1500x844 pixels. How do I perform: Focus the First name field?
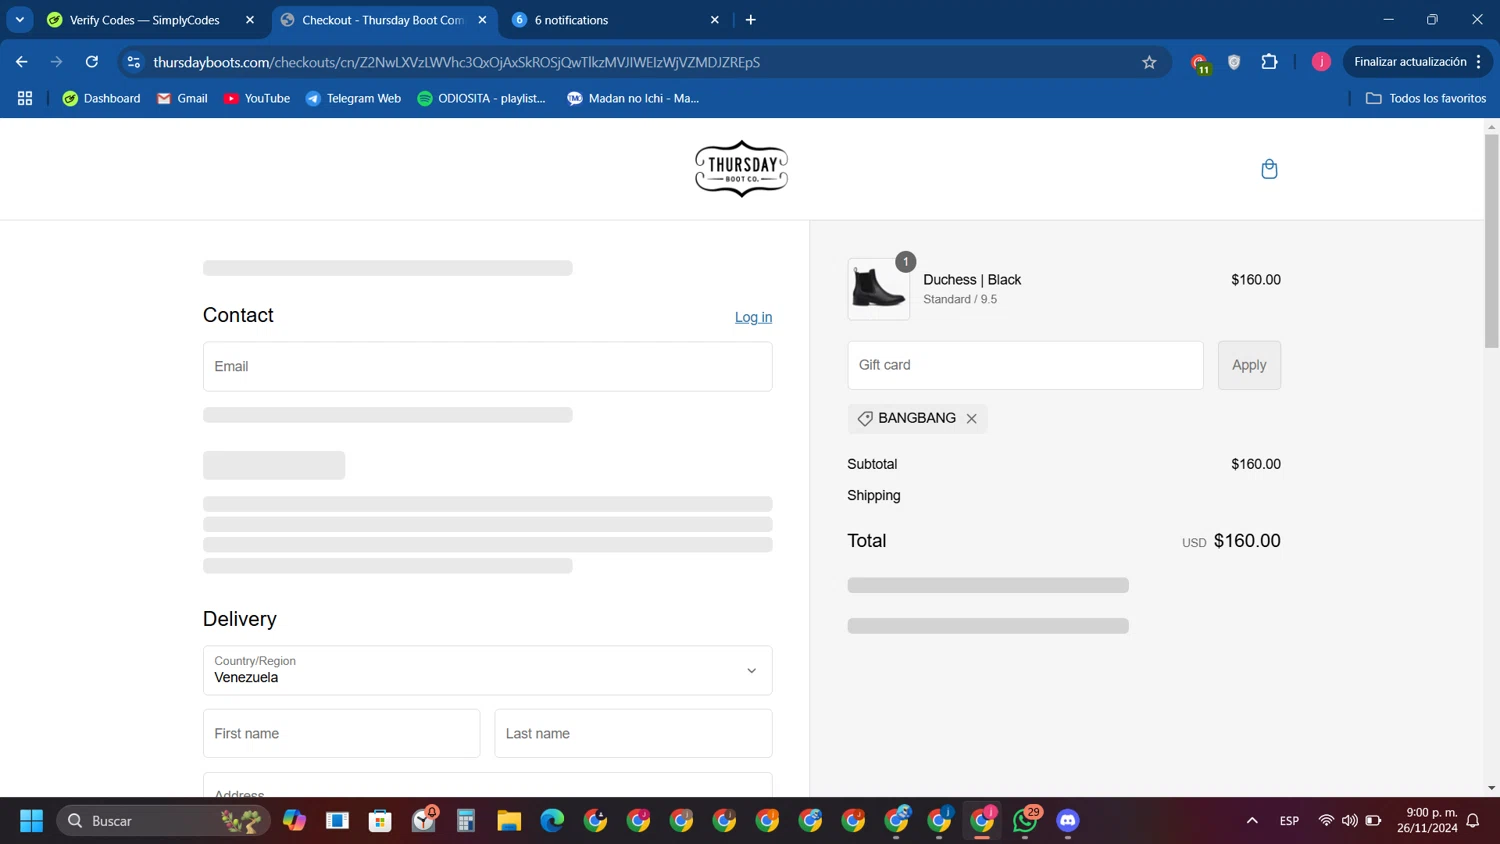pos(341,733)
